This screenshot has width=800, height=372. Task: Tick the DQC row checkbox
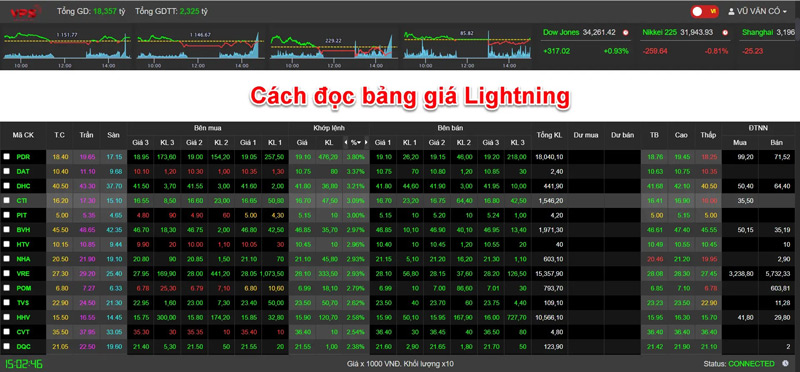(x=7, y=346)
